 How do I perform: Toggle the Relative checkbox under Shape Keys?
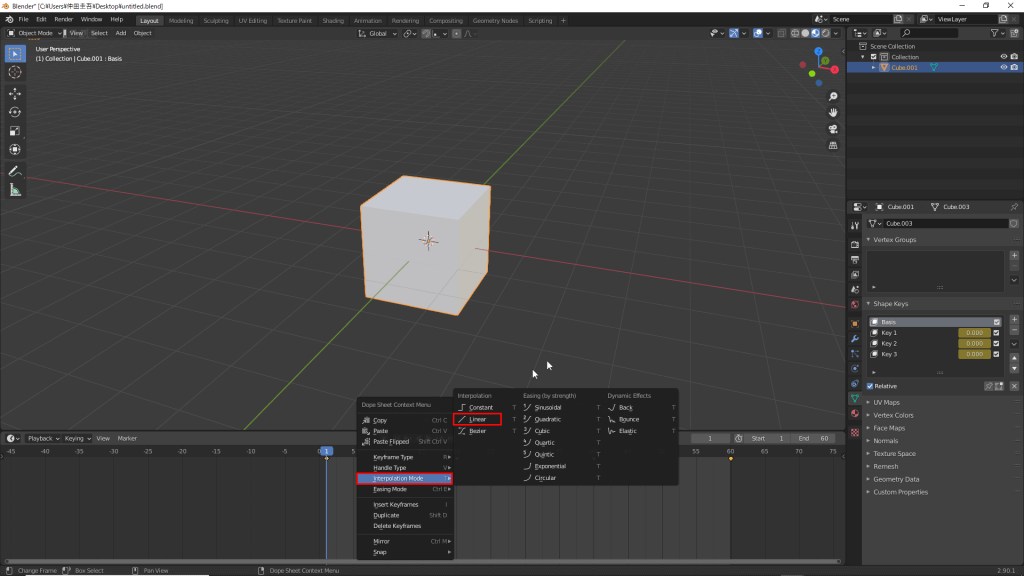(870, 386)
